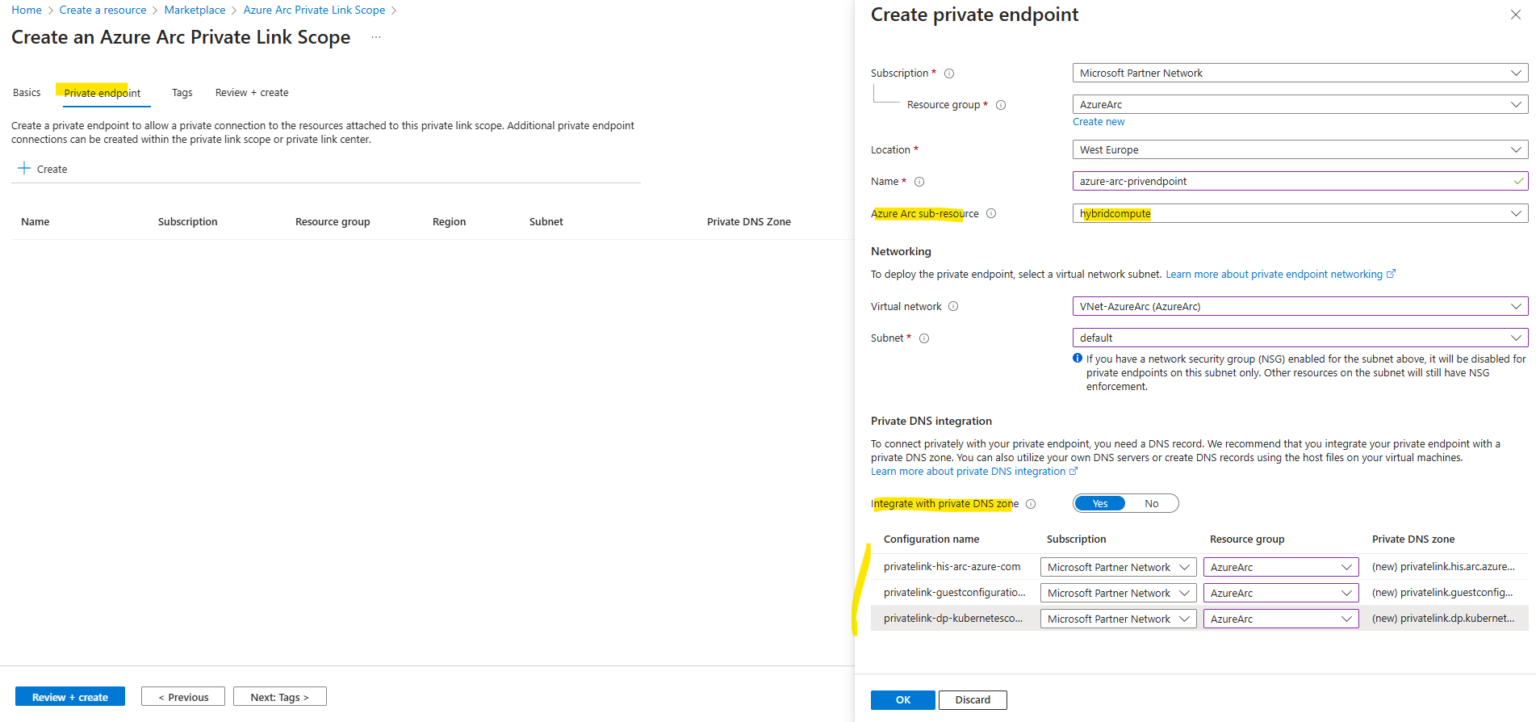Click the Name field info icon
The image size is (1536, 722).
(919, 182)
